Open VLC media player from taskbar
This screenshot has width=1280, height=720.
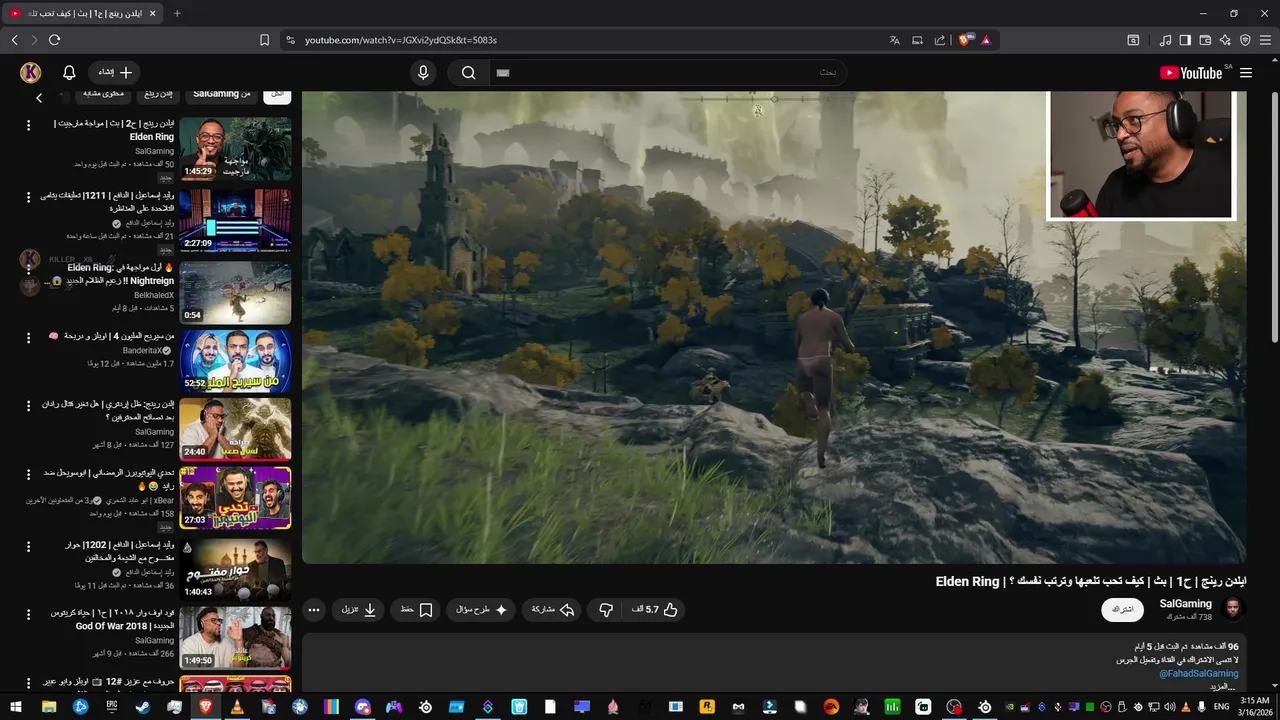[x=237, y=707]
